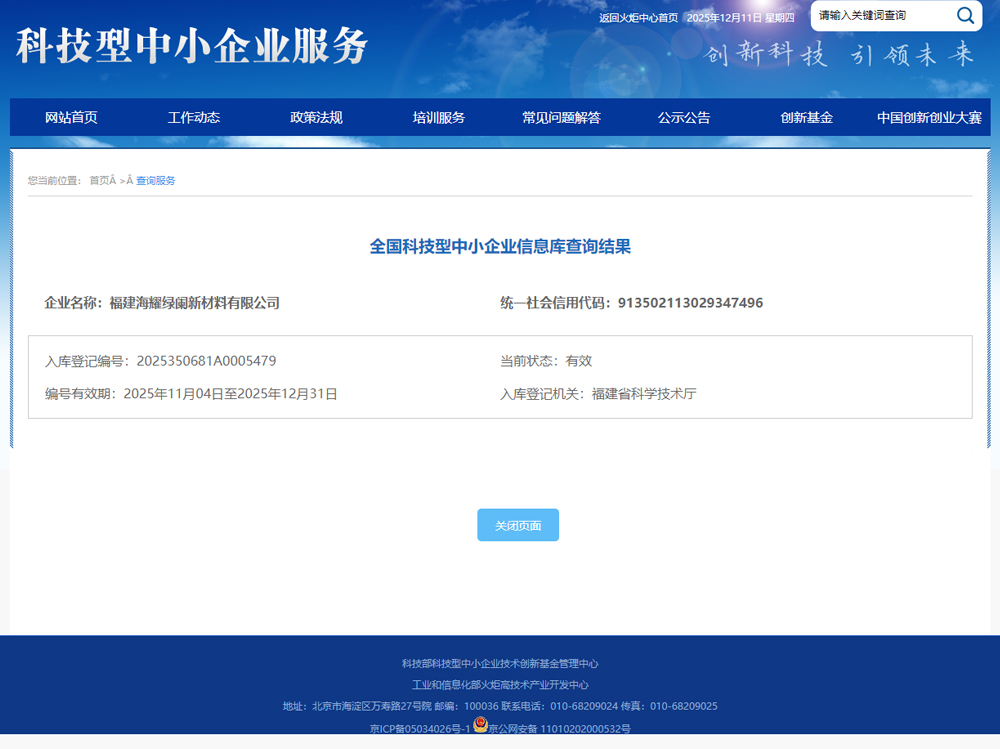Open the 培训服务 menu item
The width and height of the screenshot is (1000, 749).
439,117
